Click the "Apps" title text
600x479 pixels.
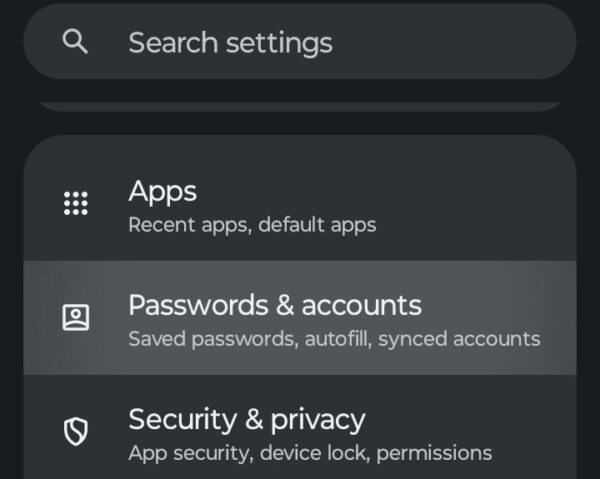tap(163, 190)
